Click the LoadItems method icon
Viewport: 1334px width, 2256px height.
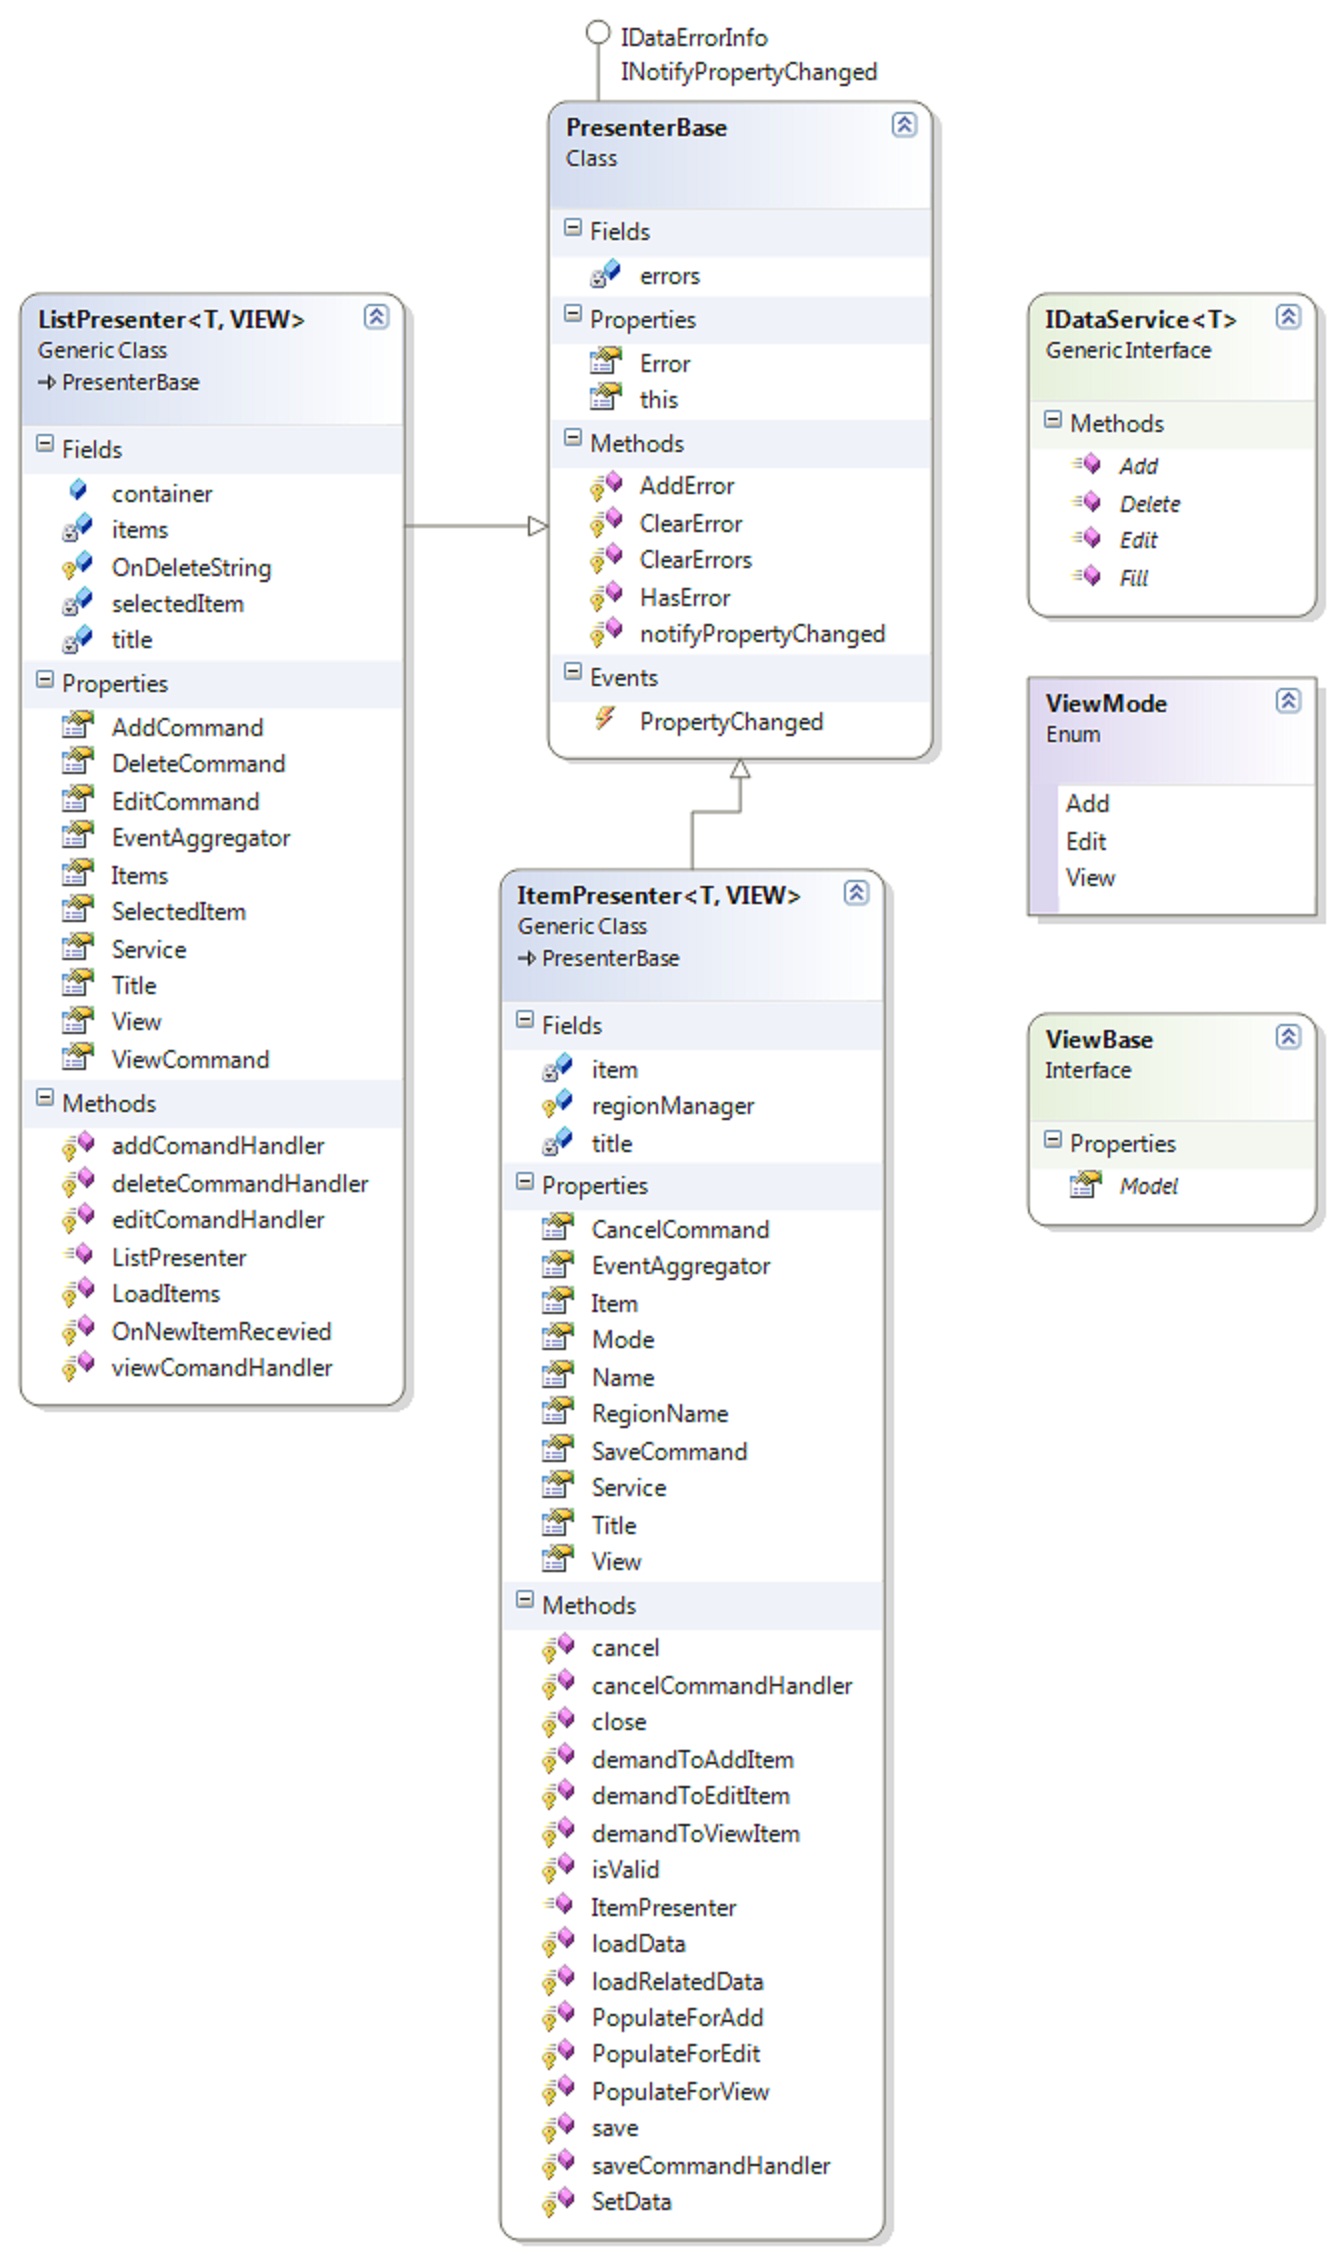pyautogui.click(x=77, y=1294)
